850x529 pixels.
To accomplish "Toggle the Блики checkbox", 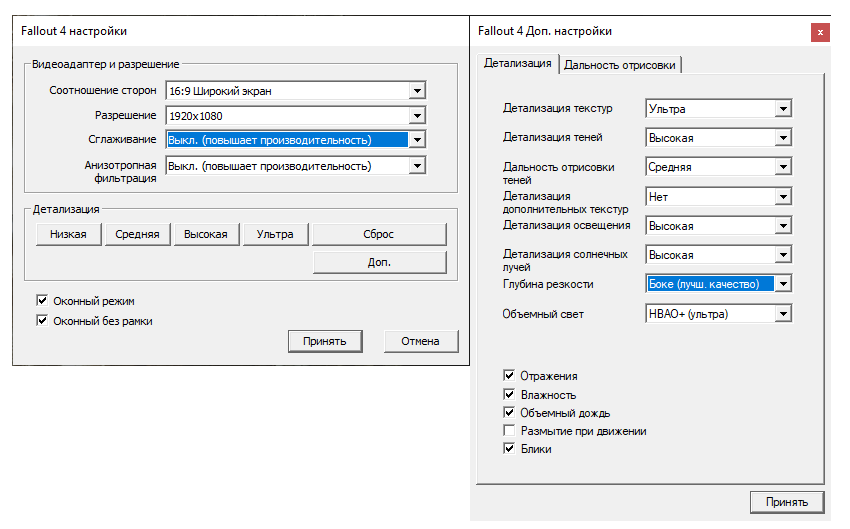I will coord(510,449).
